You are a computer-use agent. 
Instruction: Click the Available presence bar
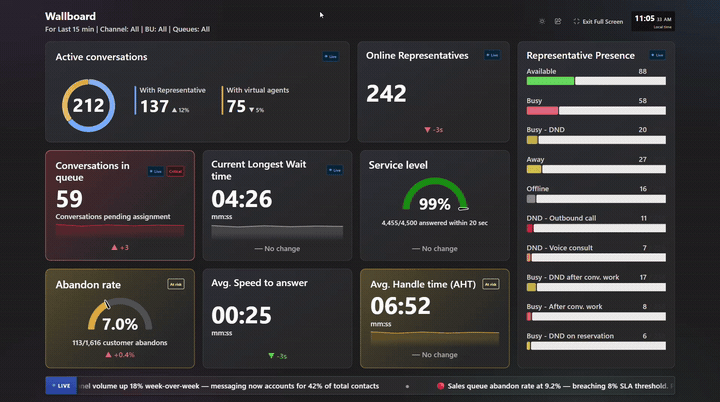[596, 81]
